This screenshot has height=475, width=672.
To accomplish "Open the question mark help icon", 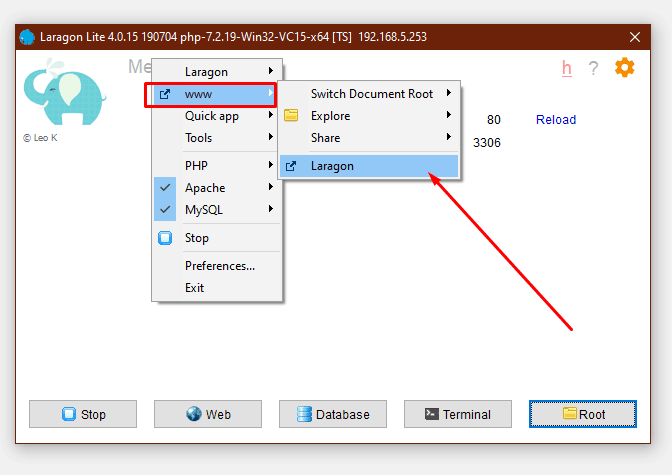I will click(x=593, y=68).
